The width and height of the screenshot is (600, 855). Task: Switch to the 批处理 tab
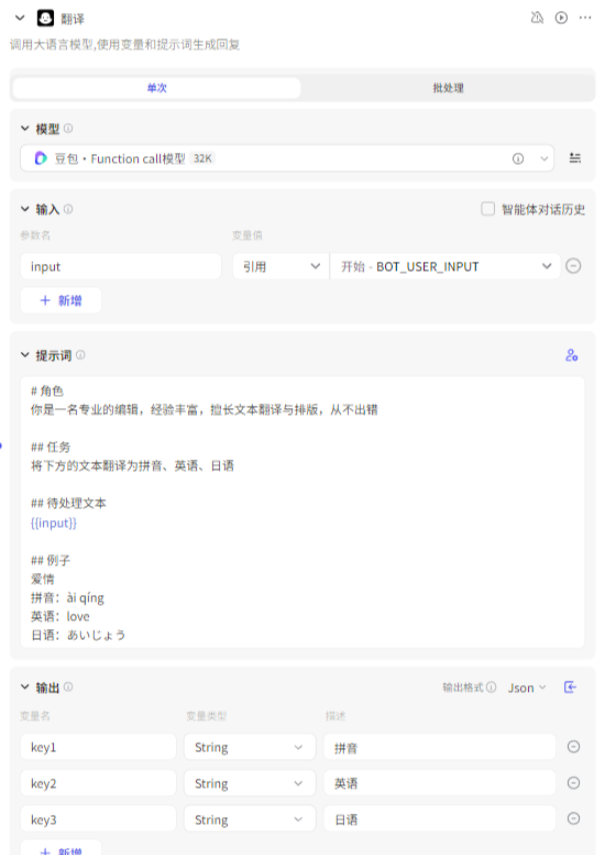[x=447, y=88]
